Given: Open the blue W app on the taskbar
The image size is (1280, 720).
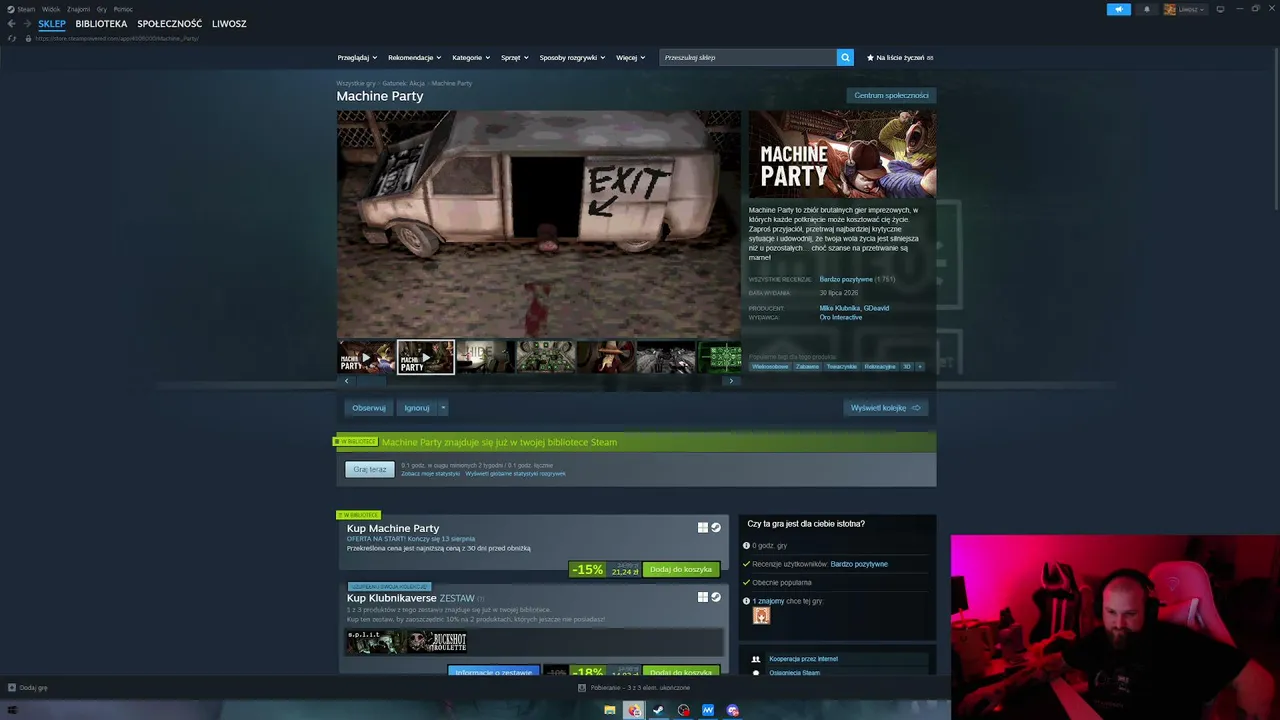Looking at the screenshot, I should pos(708,710).
